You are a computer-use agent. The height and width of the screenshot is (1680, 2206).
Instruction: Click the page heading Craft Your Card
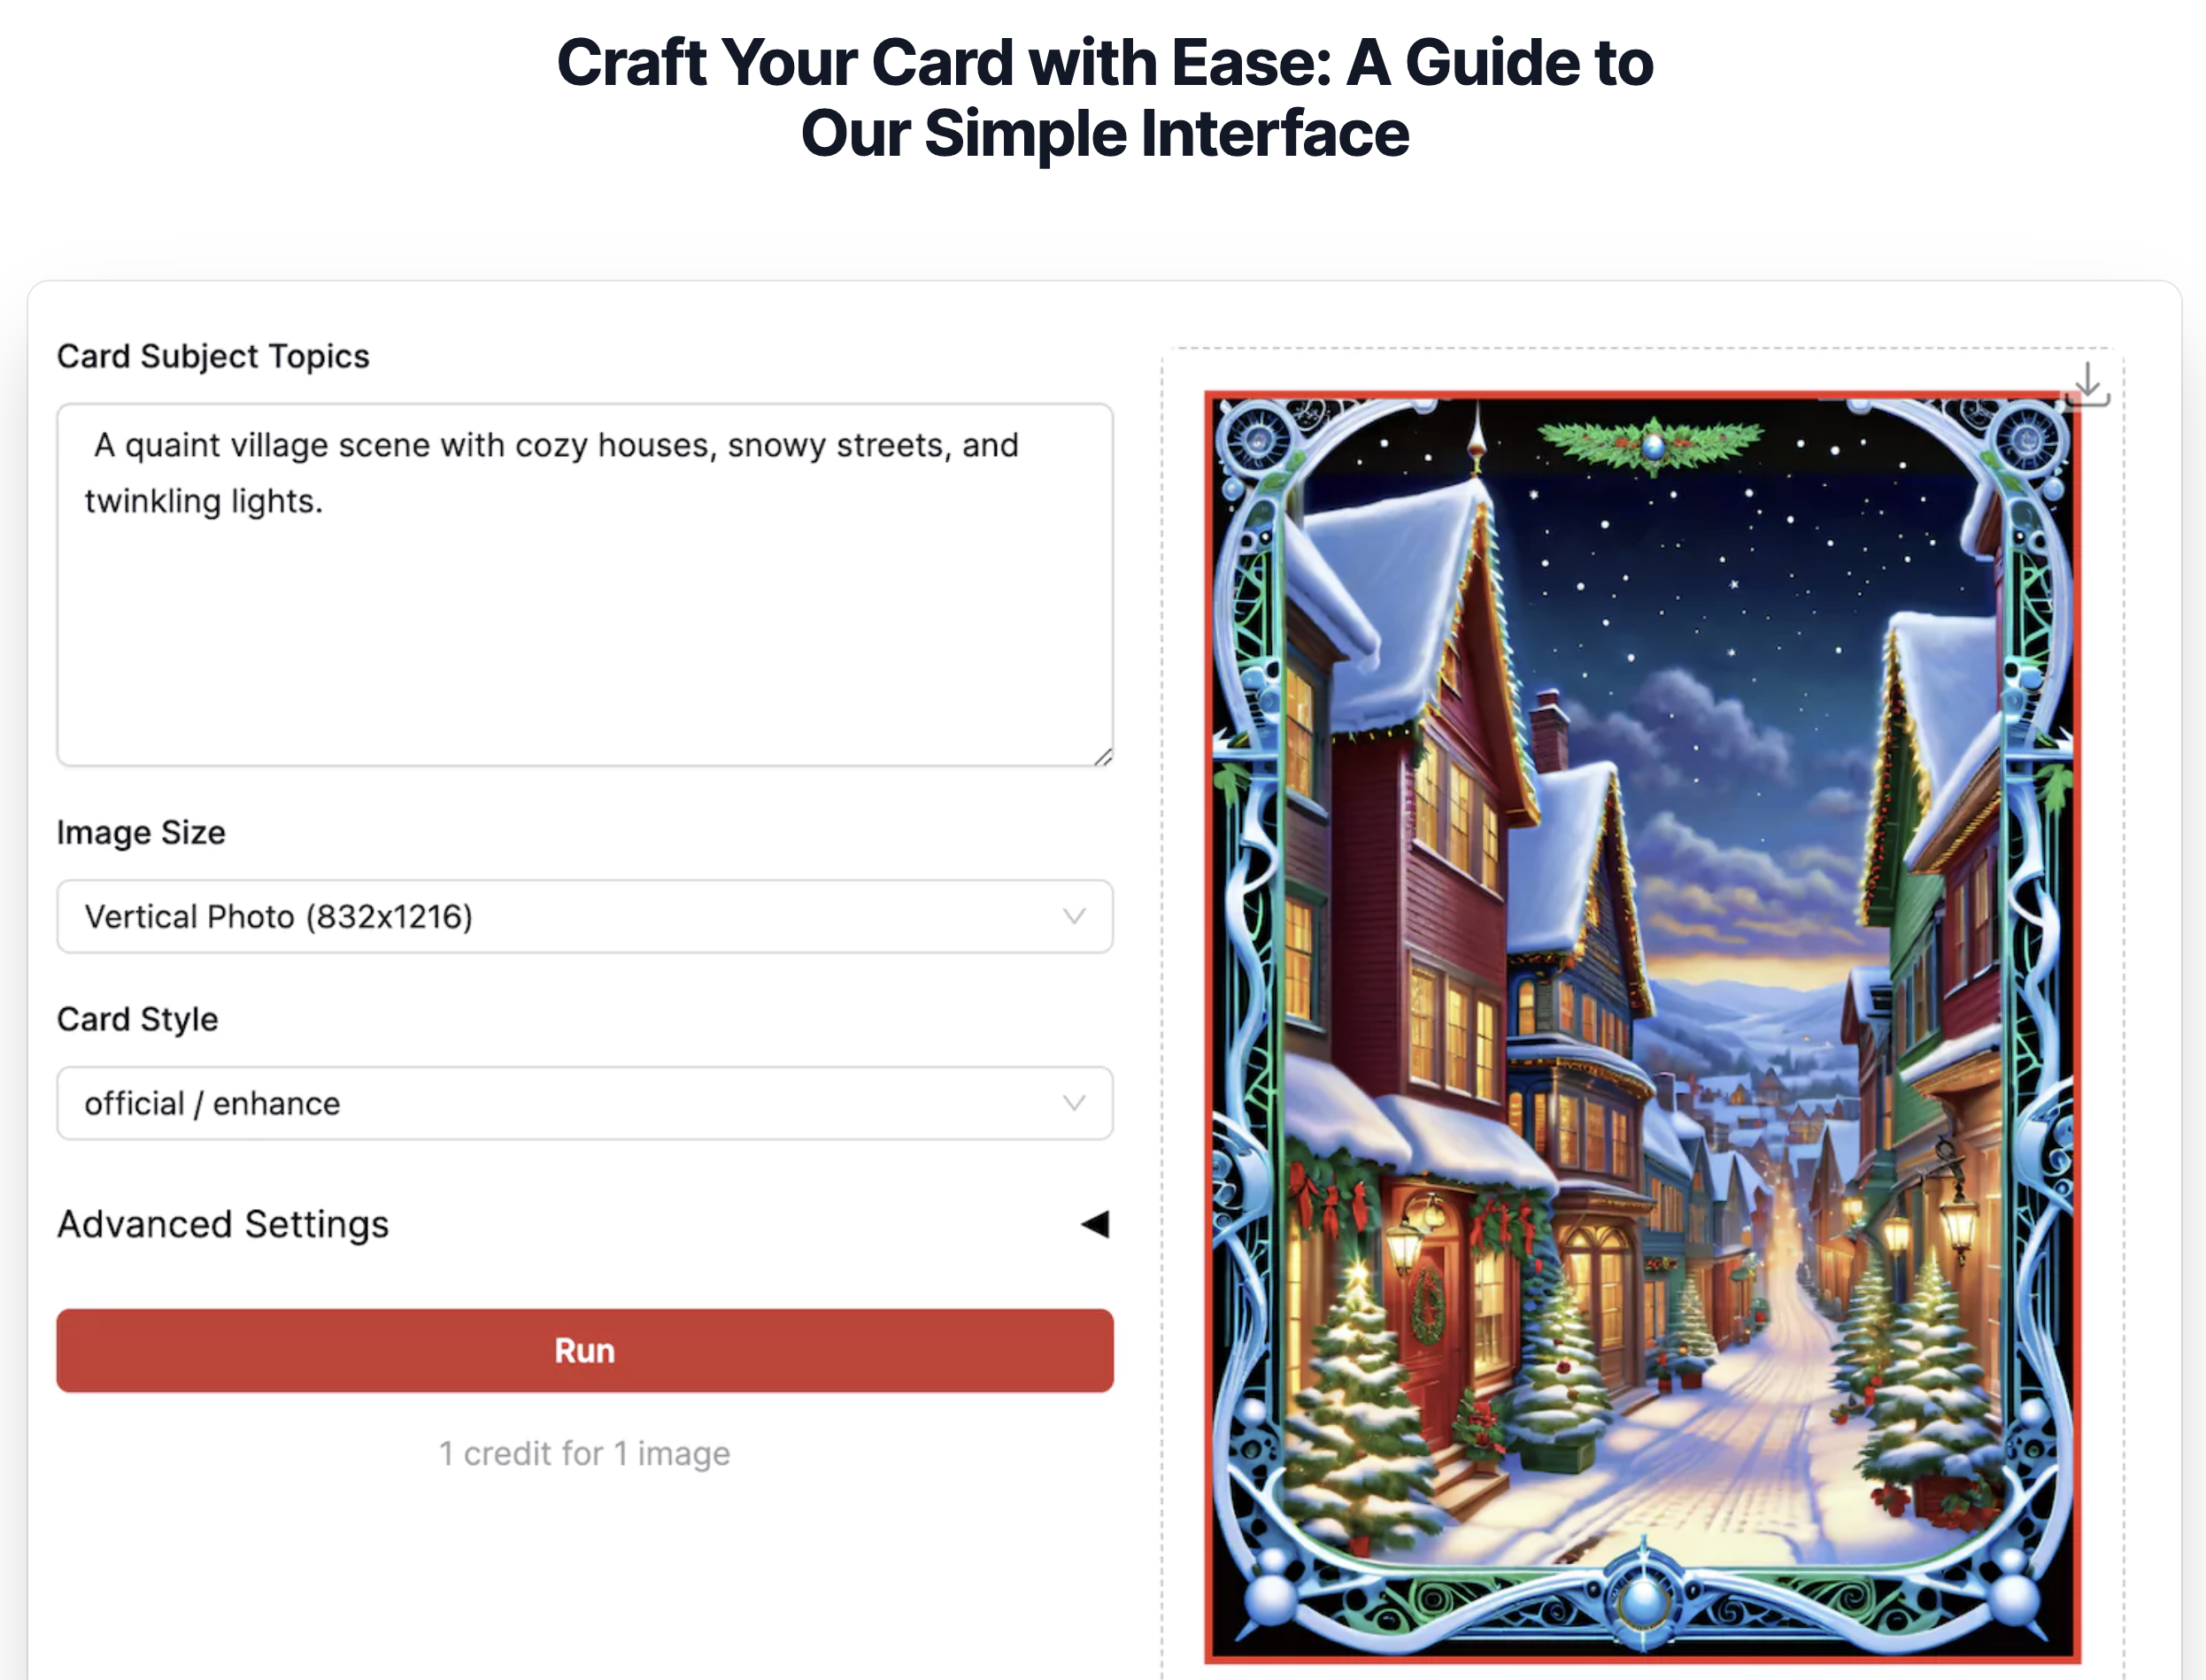[1105, 98]
